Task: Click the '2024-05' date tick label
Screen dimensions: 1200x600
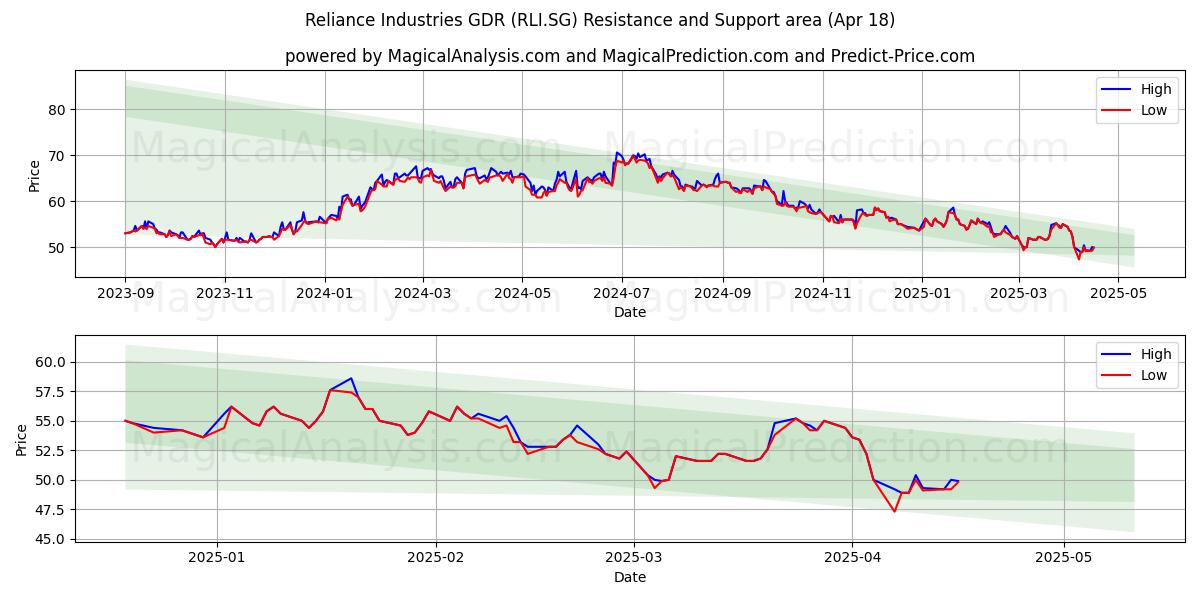Action: [x=521, y=296]
